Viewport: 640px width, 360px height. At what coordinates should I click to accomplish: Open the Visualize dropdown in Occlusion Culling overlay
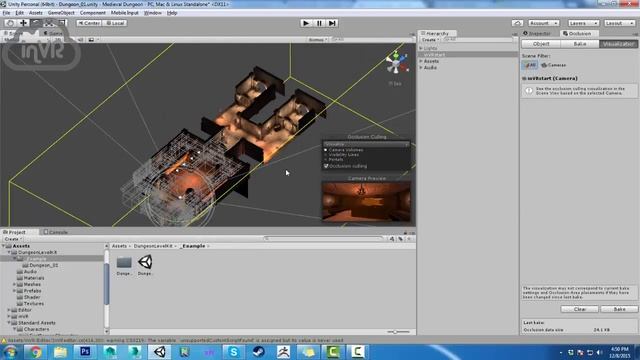[x=367, y=144]
